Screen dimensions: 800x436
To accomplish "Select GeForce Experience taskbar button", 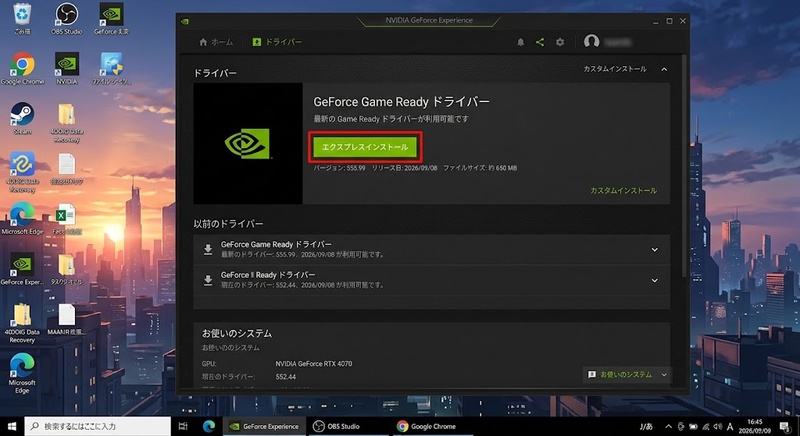I will [264, 426].
